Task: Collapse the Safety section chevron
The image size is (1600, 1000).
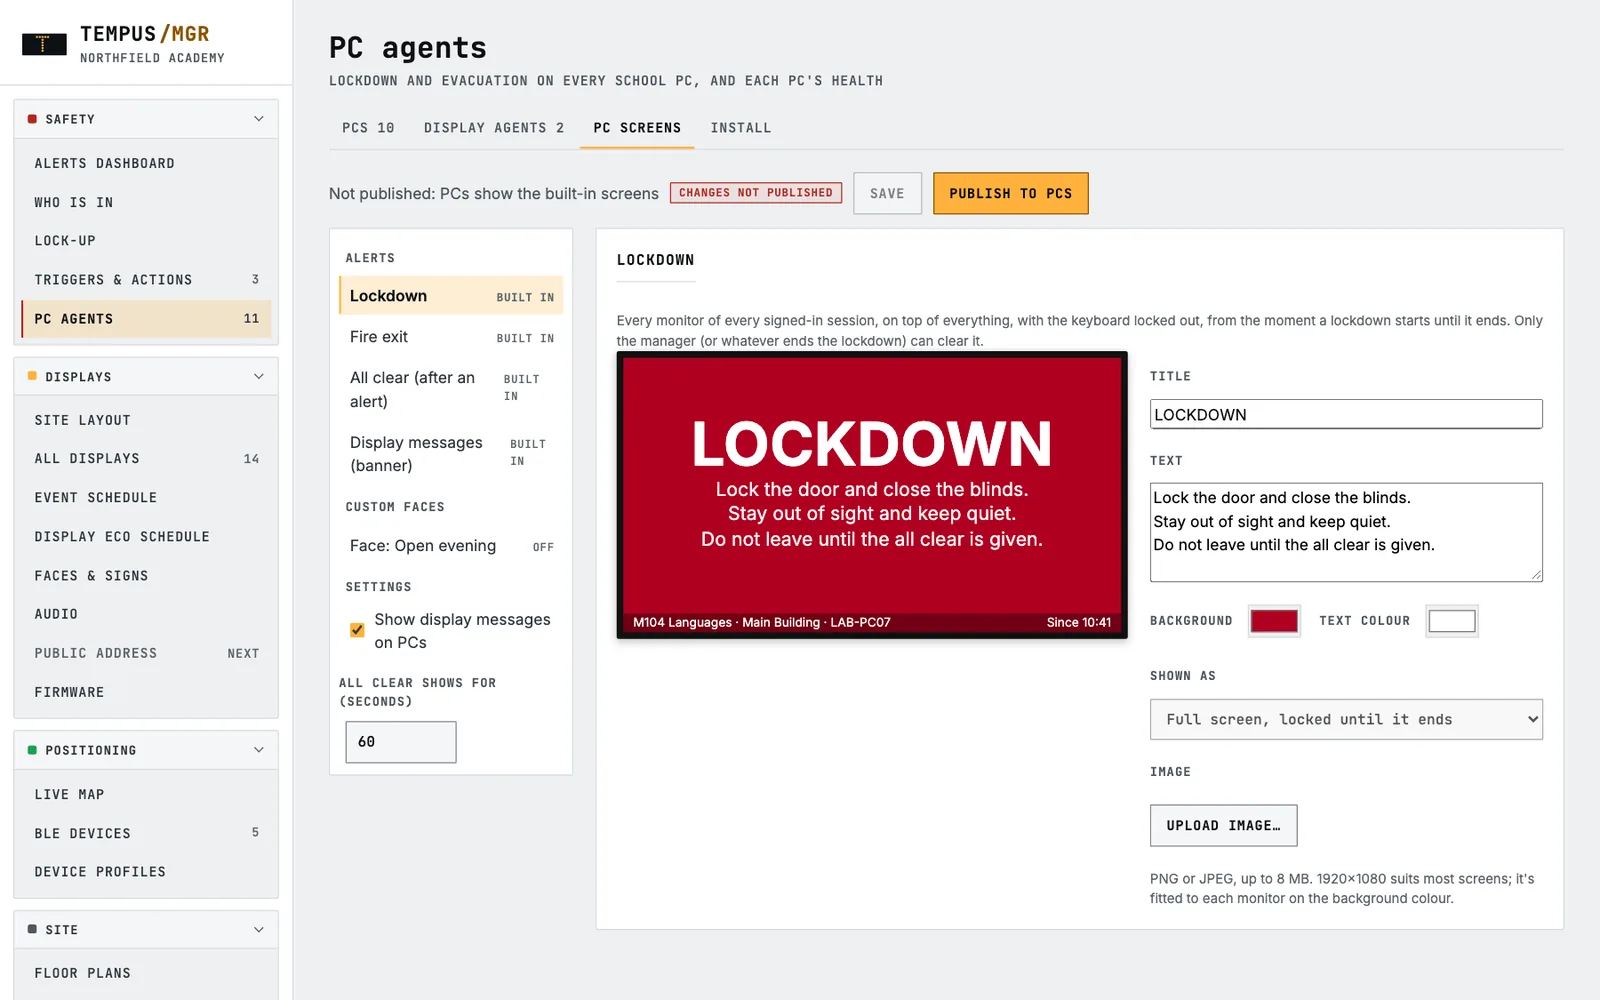Action: pos(259,119)
